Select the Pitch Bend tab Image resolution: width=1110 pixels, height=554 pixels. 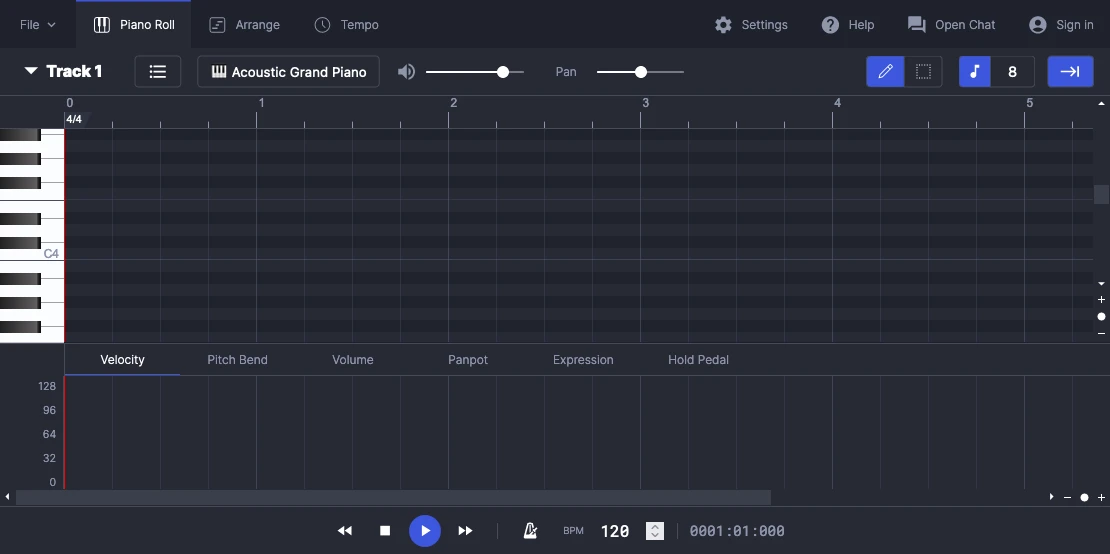click(237, 359)
